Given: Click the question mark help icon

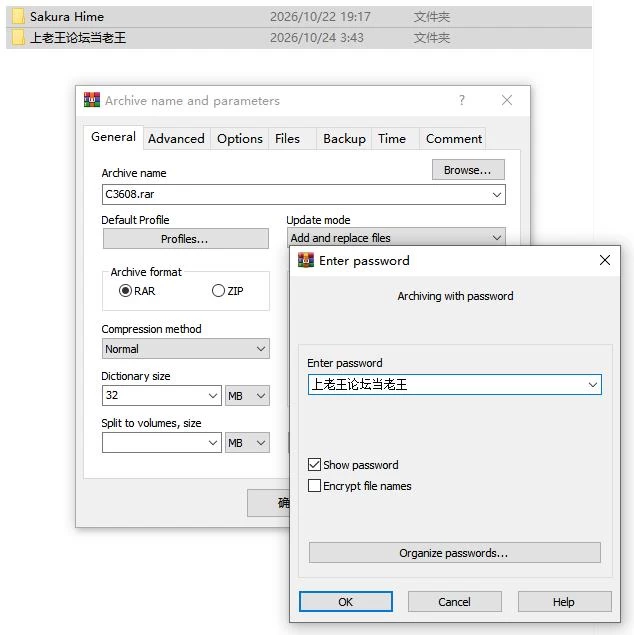Looking at the screenshot, I should (462, 100).
